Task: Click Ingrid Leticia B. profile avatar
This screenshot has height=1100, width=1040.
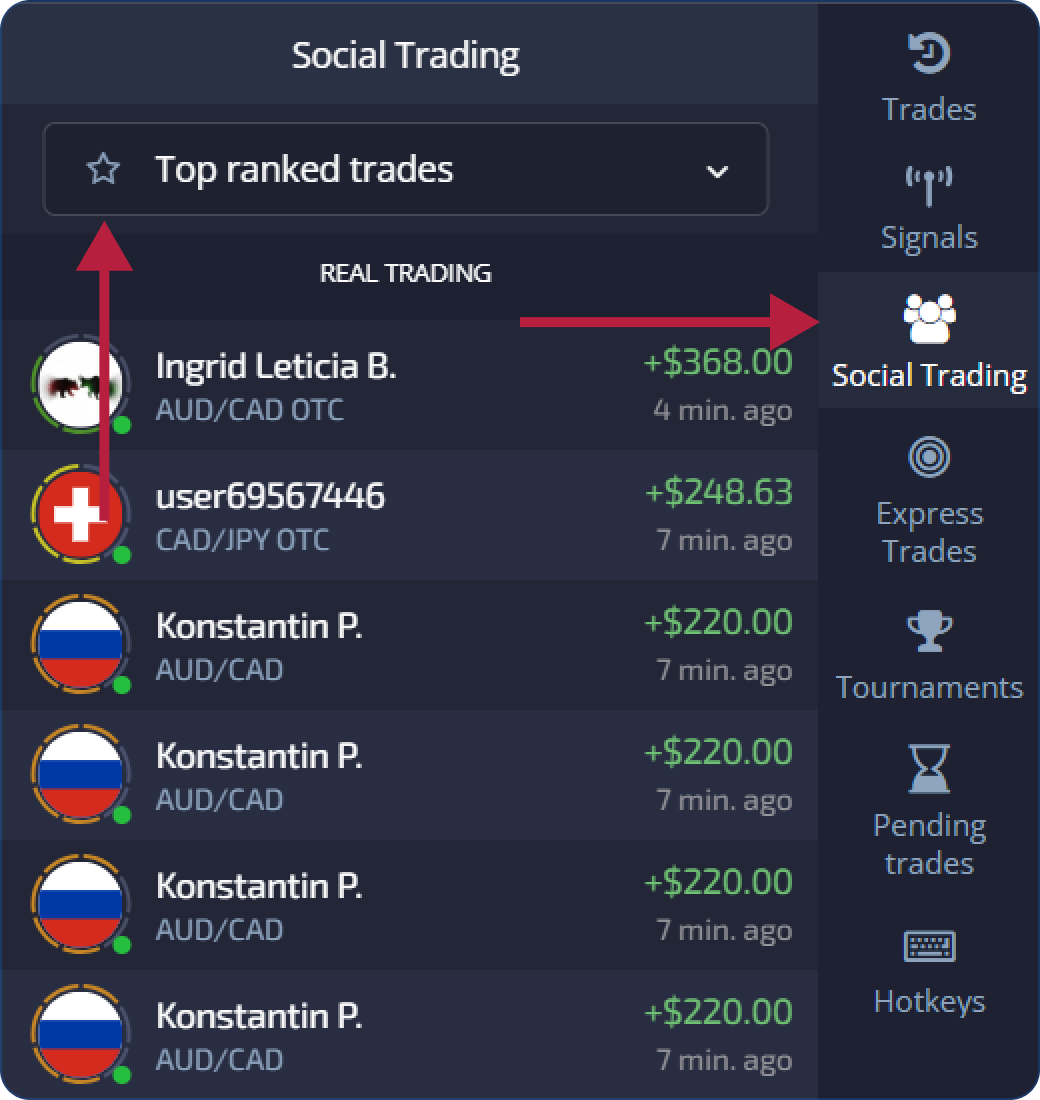Action: pyautogui.click(x=80, y=384)
